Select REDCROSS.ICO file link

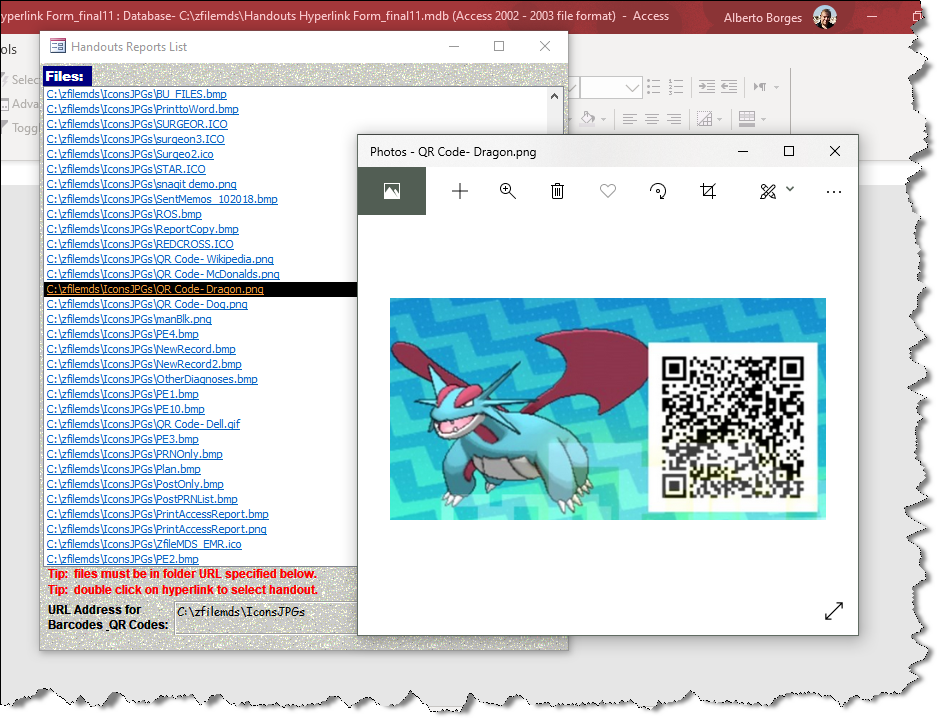(140, 244)
